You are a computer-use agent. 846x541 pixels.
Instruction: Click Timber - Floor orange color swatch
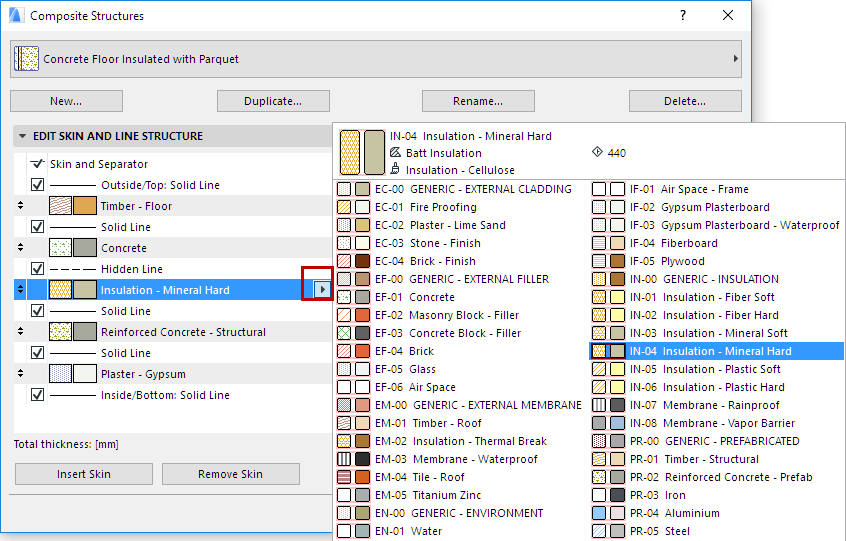click(x=85, y=206)
